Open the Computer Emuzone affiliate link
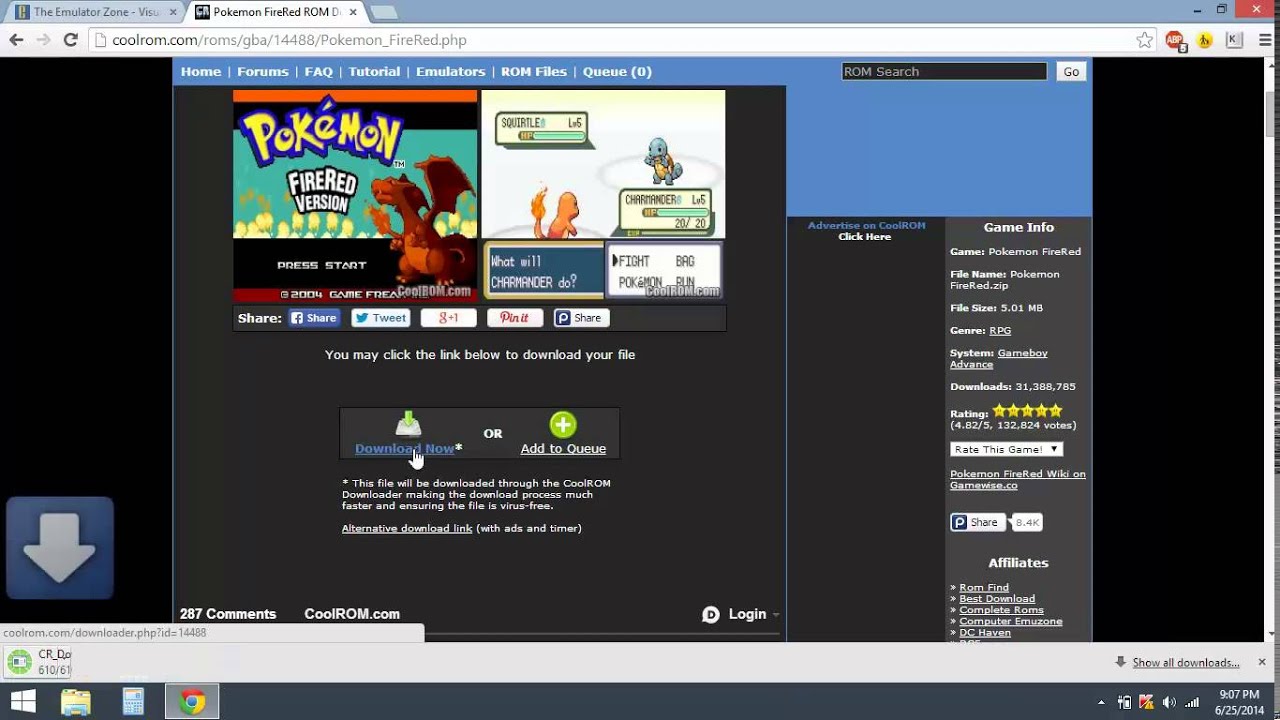This screenshot has height=720, width=1280. coord(1011,621)
